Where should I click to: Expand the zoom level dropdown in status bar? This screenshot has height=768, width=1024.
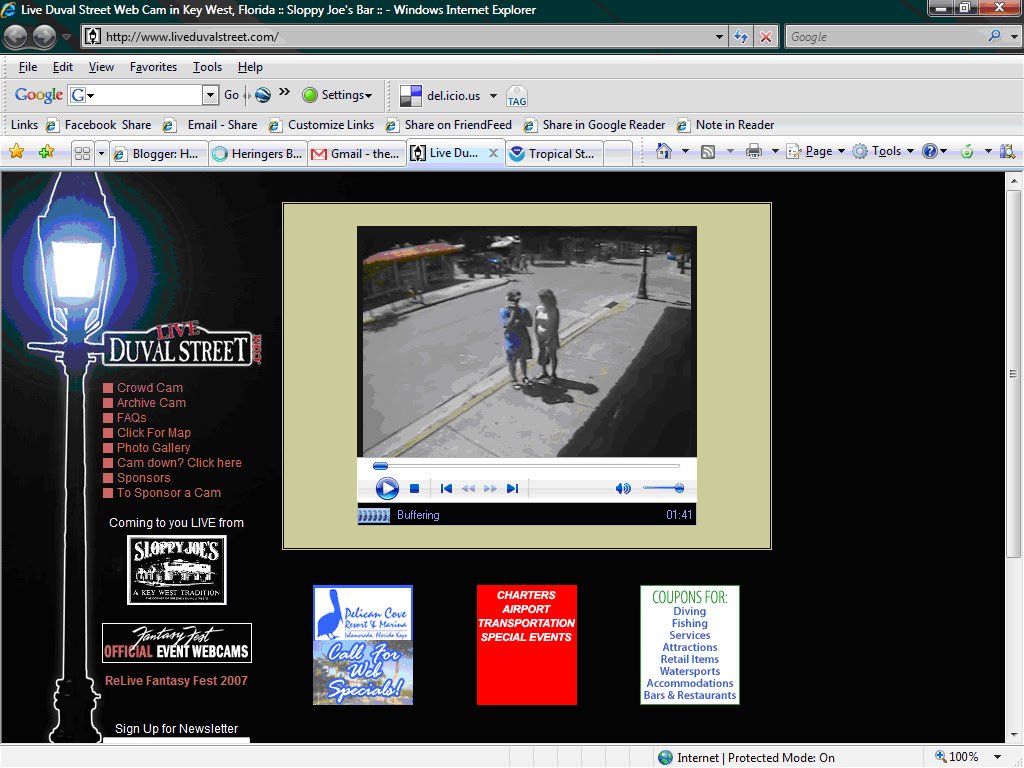997,757
